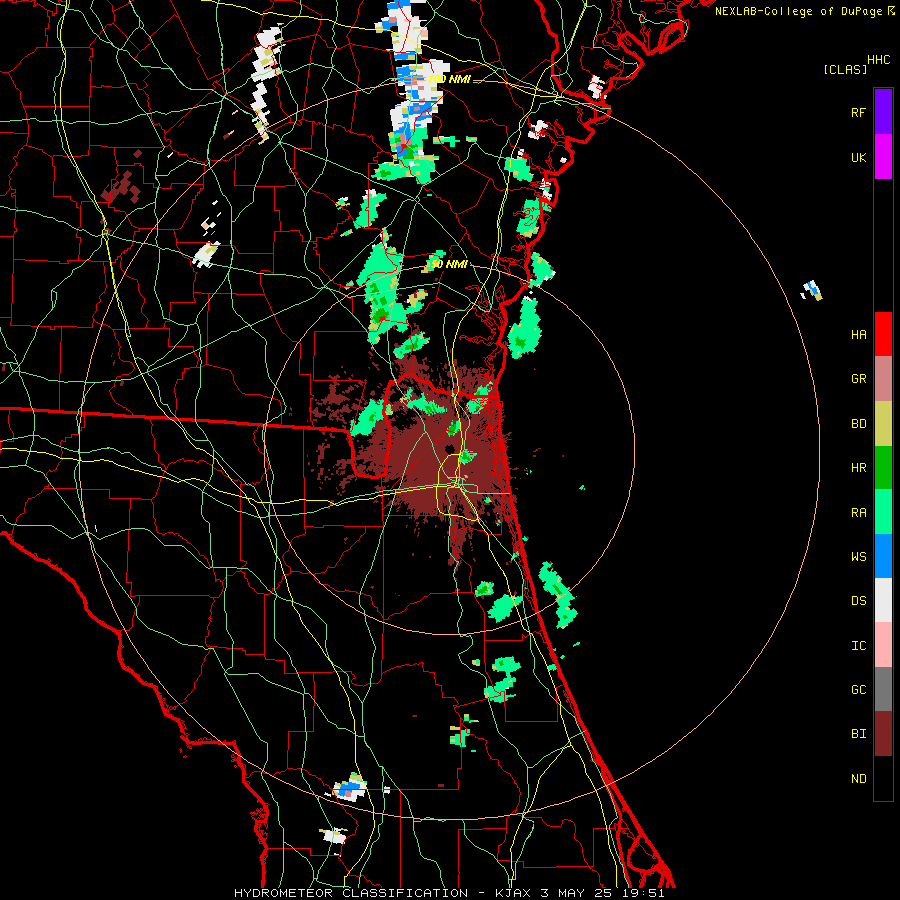This screenshot has width=900, height=900.
Task: Click the UK magenta legend color swatch
Action: [x=883, y=157]
